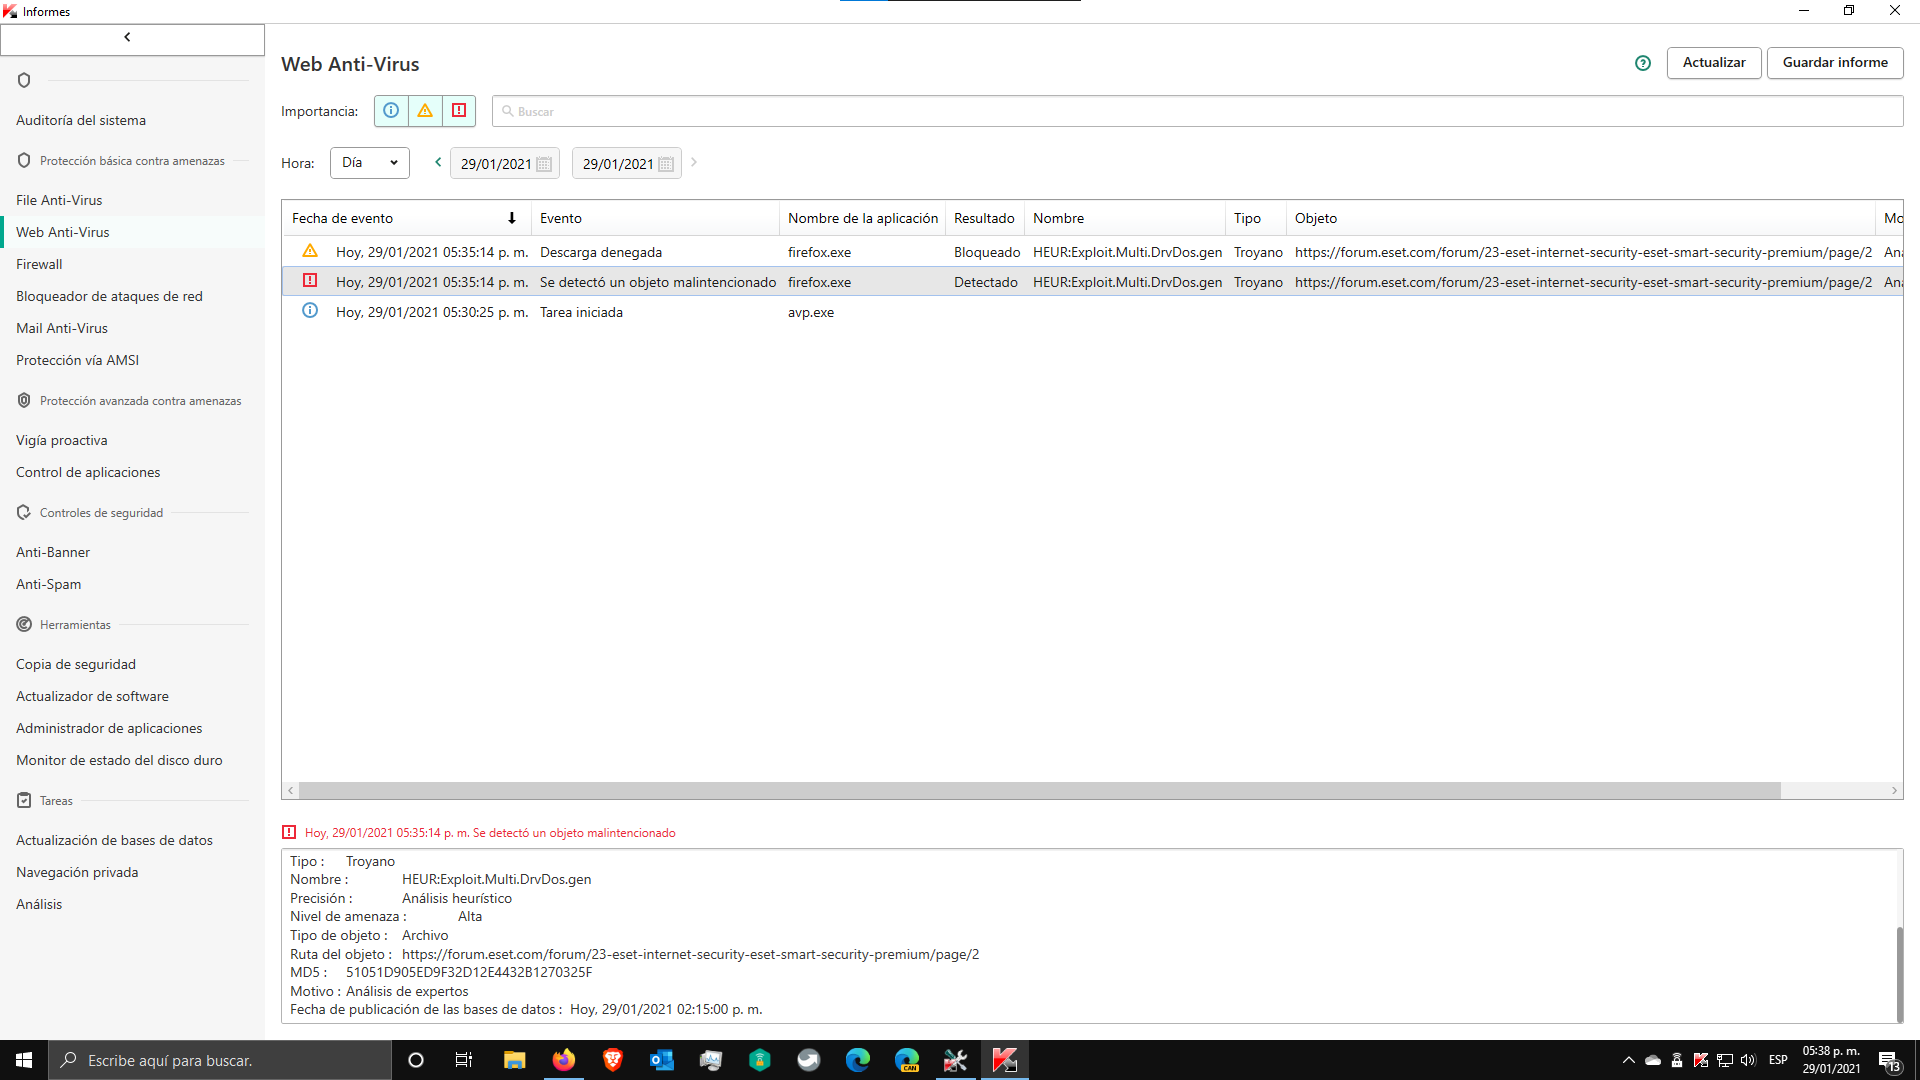Click the details pane vertical scrollbar
1920x1080 pixels.
click(1899, 974)
